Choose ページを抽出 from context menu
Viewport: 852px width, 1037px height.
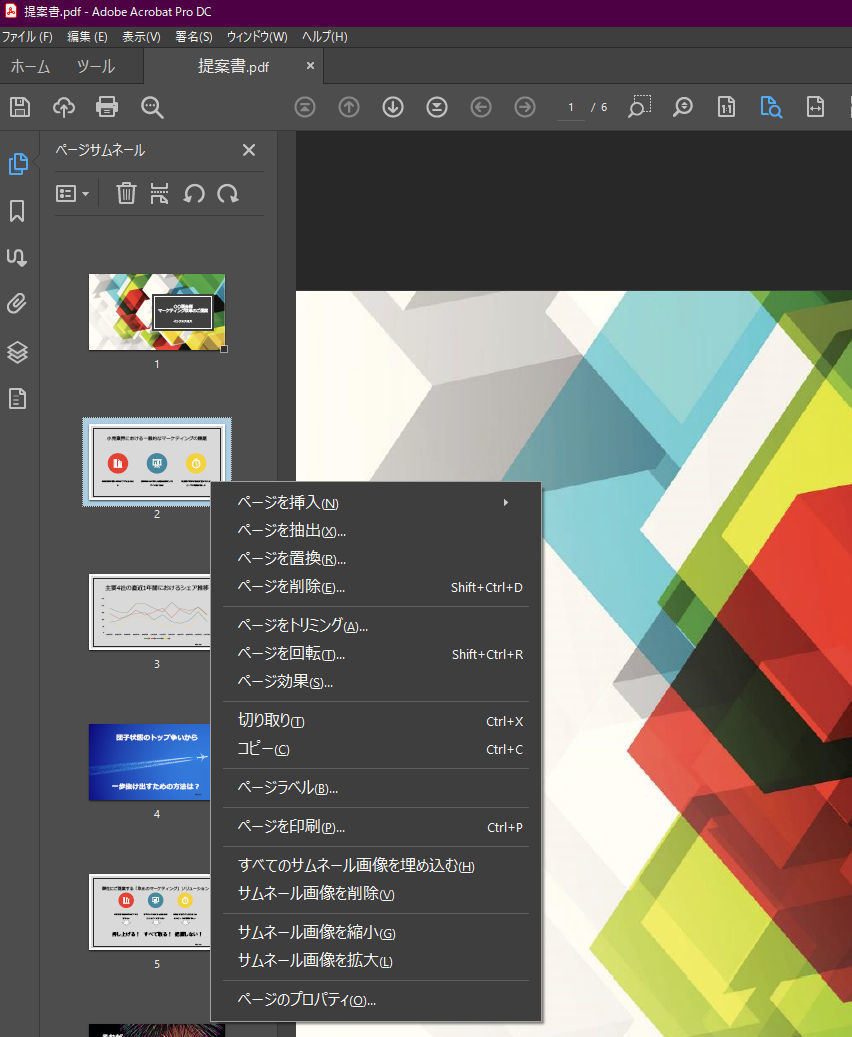pyautogui.click(x=376, y=531)
